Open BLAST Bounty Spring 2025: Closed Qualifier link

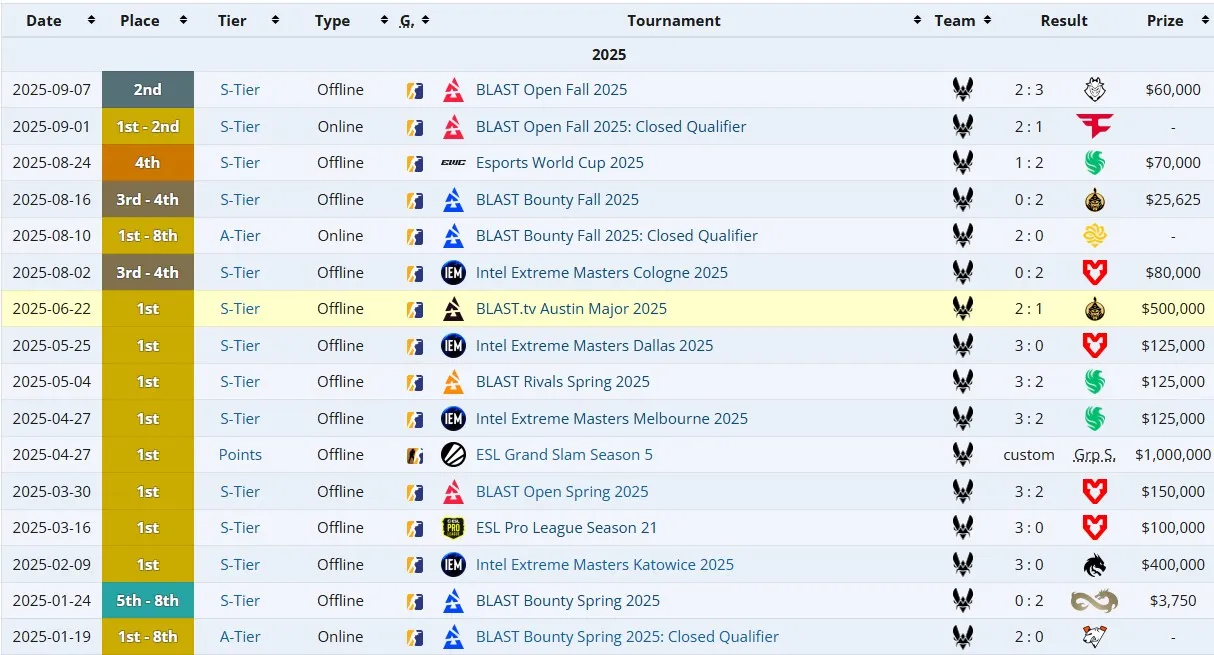click(627, 637)
